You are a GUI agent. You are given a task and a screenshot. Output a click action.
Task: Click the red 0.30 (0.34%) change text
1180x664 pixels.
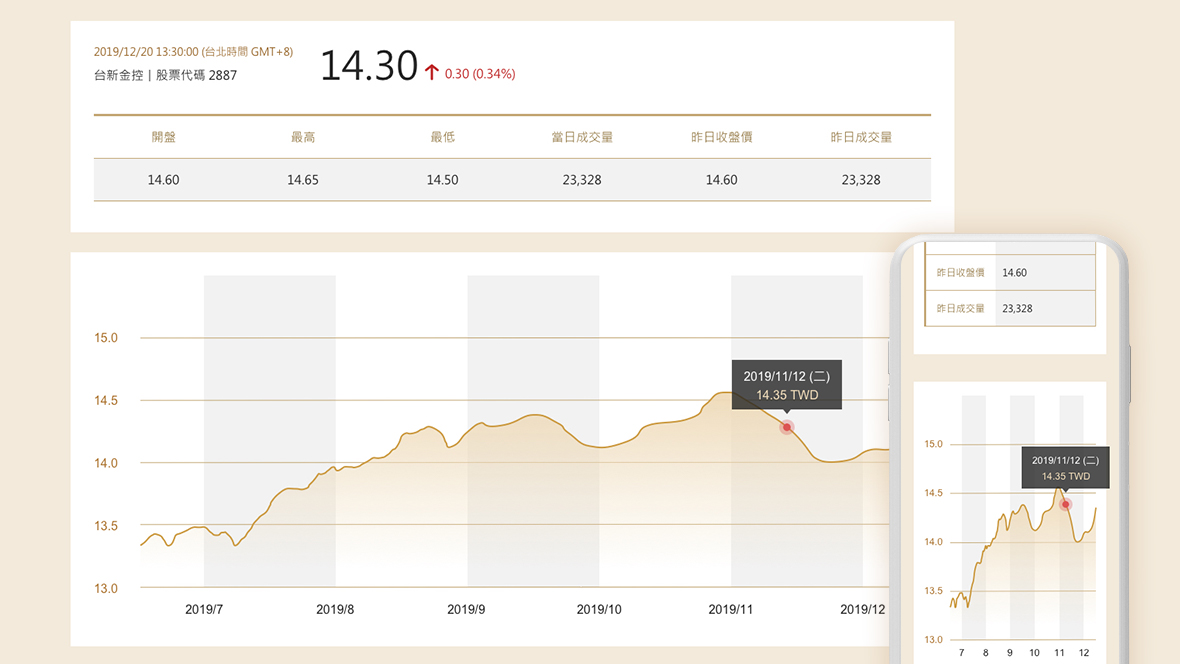[480, 74]
